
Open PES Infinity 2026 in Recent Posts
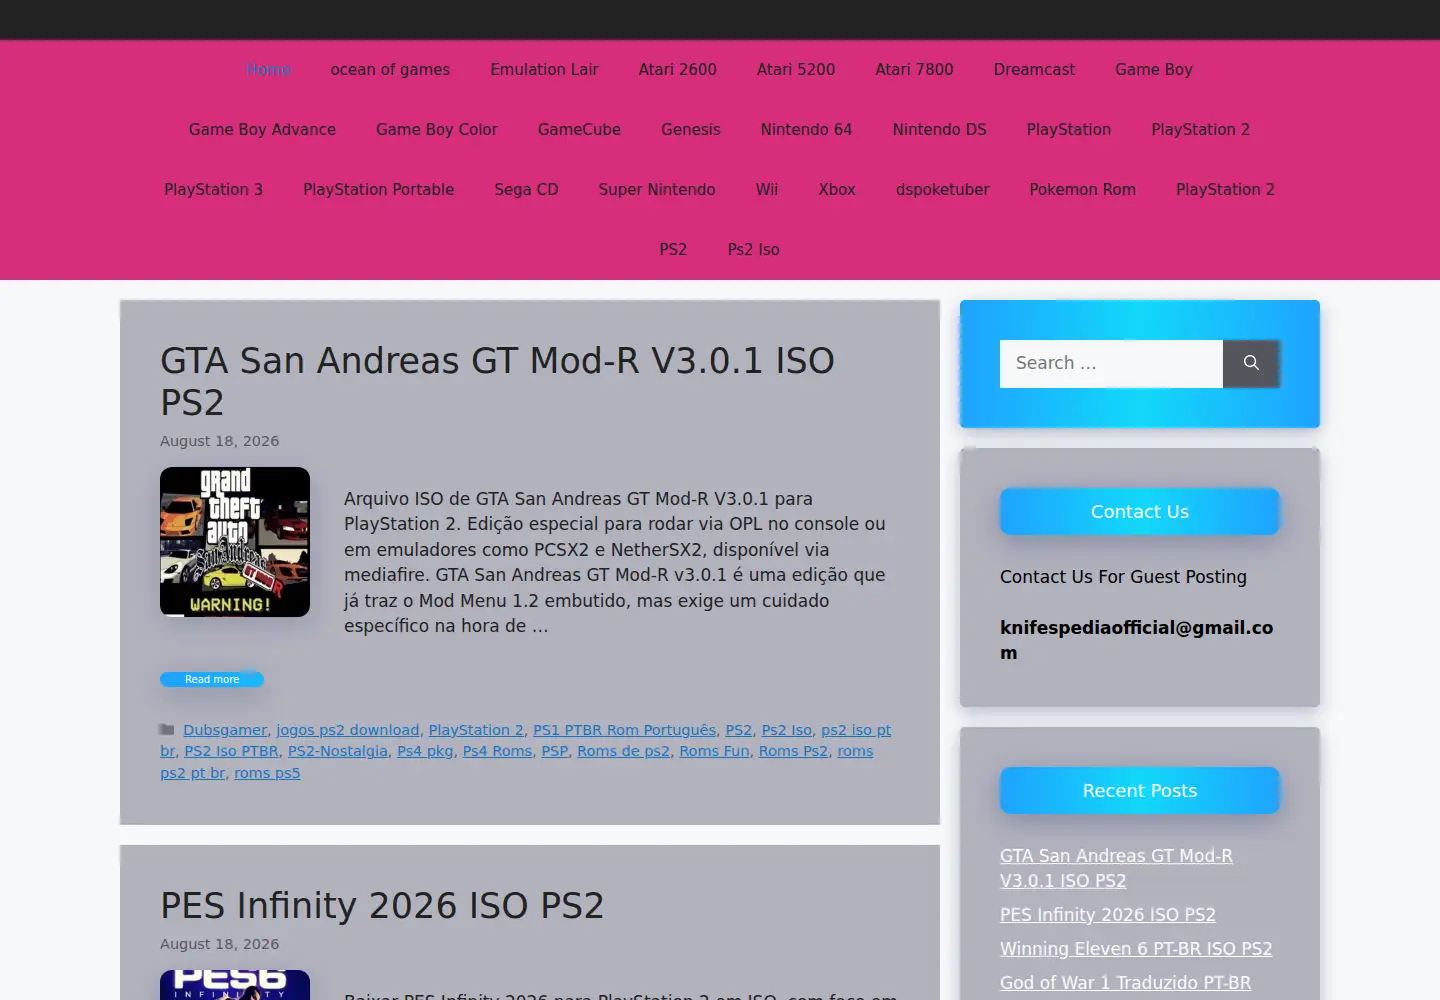pyautogui.click(x=1108, y=915)
